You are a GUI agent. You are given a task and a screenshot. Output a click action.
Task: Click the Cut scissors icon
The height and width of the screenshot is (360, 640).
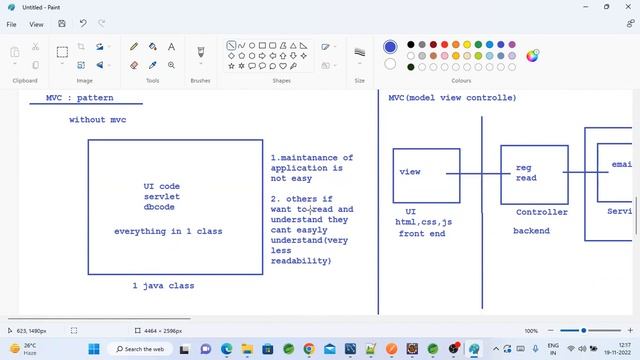(36, 47)
